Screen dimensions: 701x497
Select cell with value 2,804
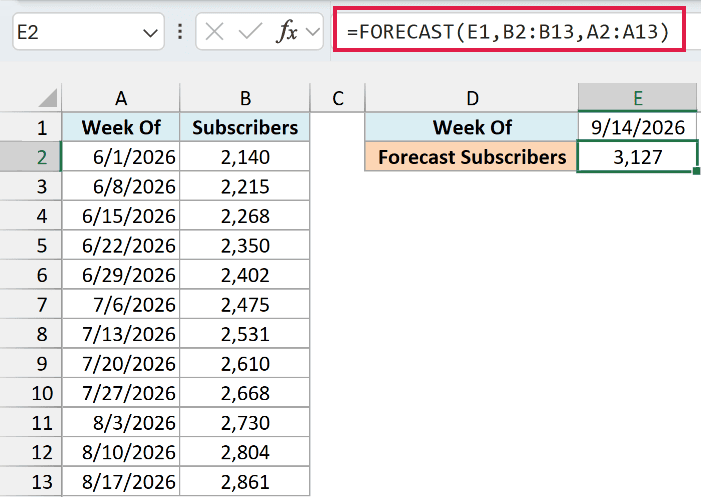(245, 452)
